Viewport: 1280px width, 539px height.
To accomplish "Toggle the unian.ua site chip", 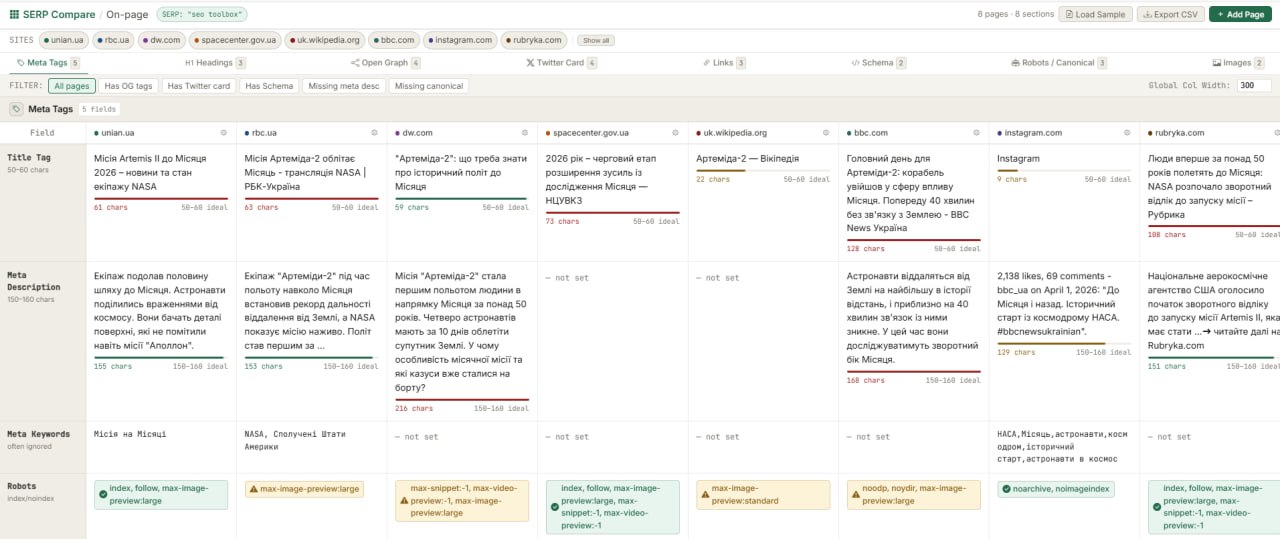I will point(64,40).
